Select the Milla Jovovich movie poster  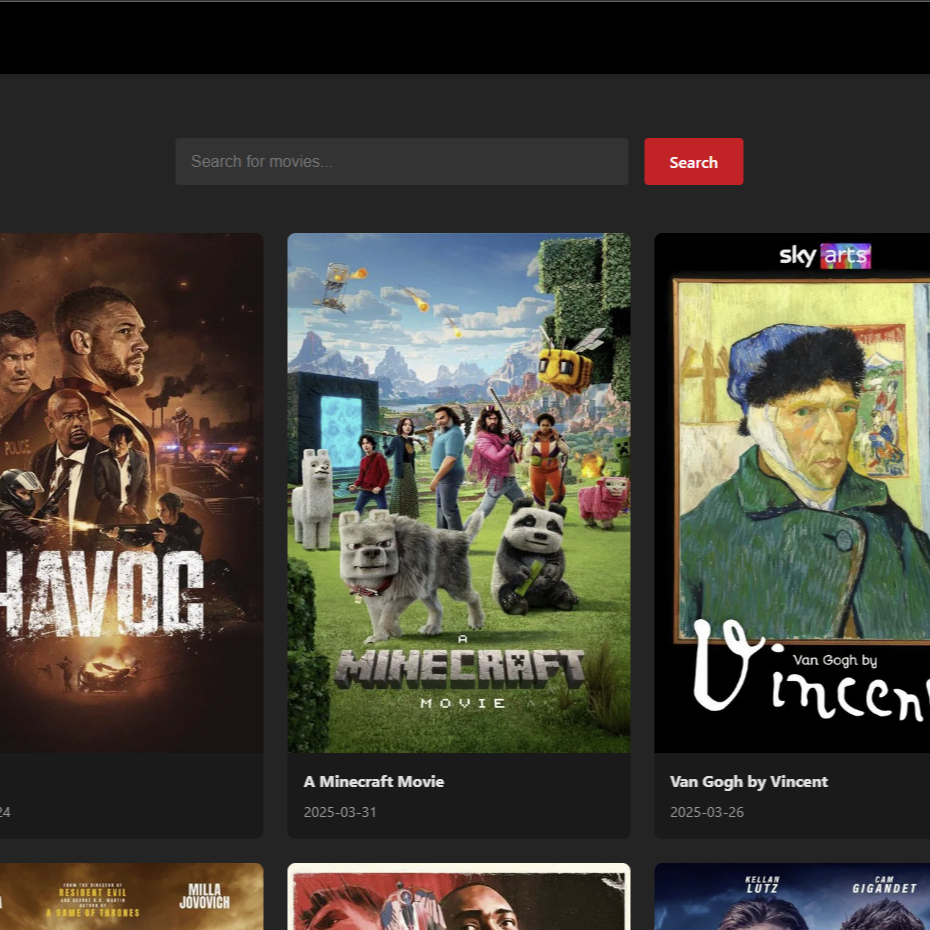[130, 897]
